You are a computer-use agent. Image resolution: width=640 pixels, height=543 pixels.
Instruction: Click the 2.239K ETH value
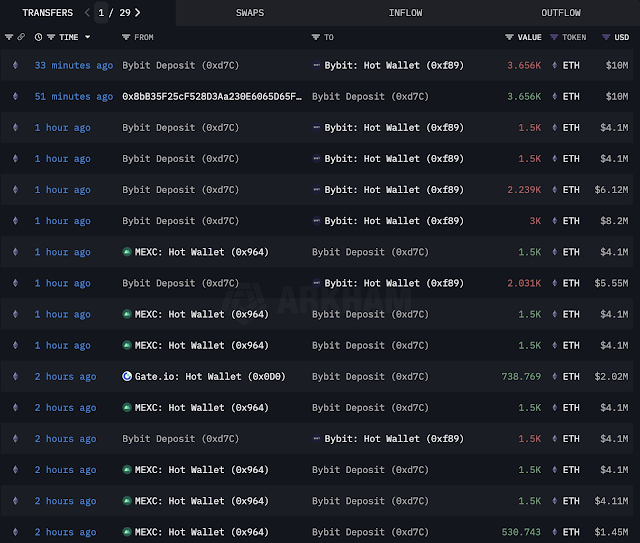pos(524,190)
